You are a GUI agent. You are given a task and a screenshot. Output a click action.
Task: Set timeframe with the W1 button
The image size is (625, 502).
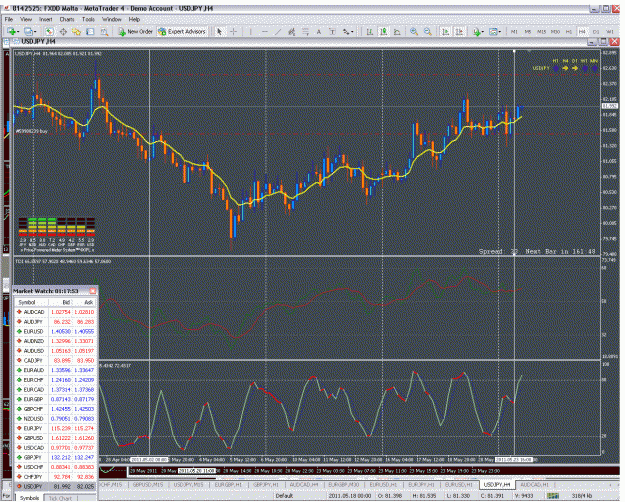610,31
